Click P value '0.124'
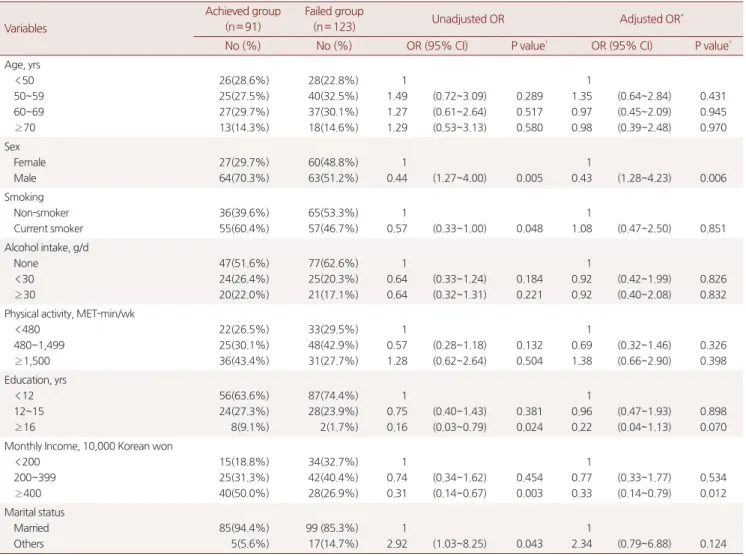The image size is (746, 556). [x=713, y=544]
